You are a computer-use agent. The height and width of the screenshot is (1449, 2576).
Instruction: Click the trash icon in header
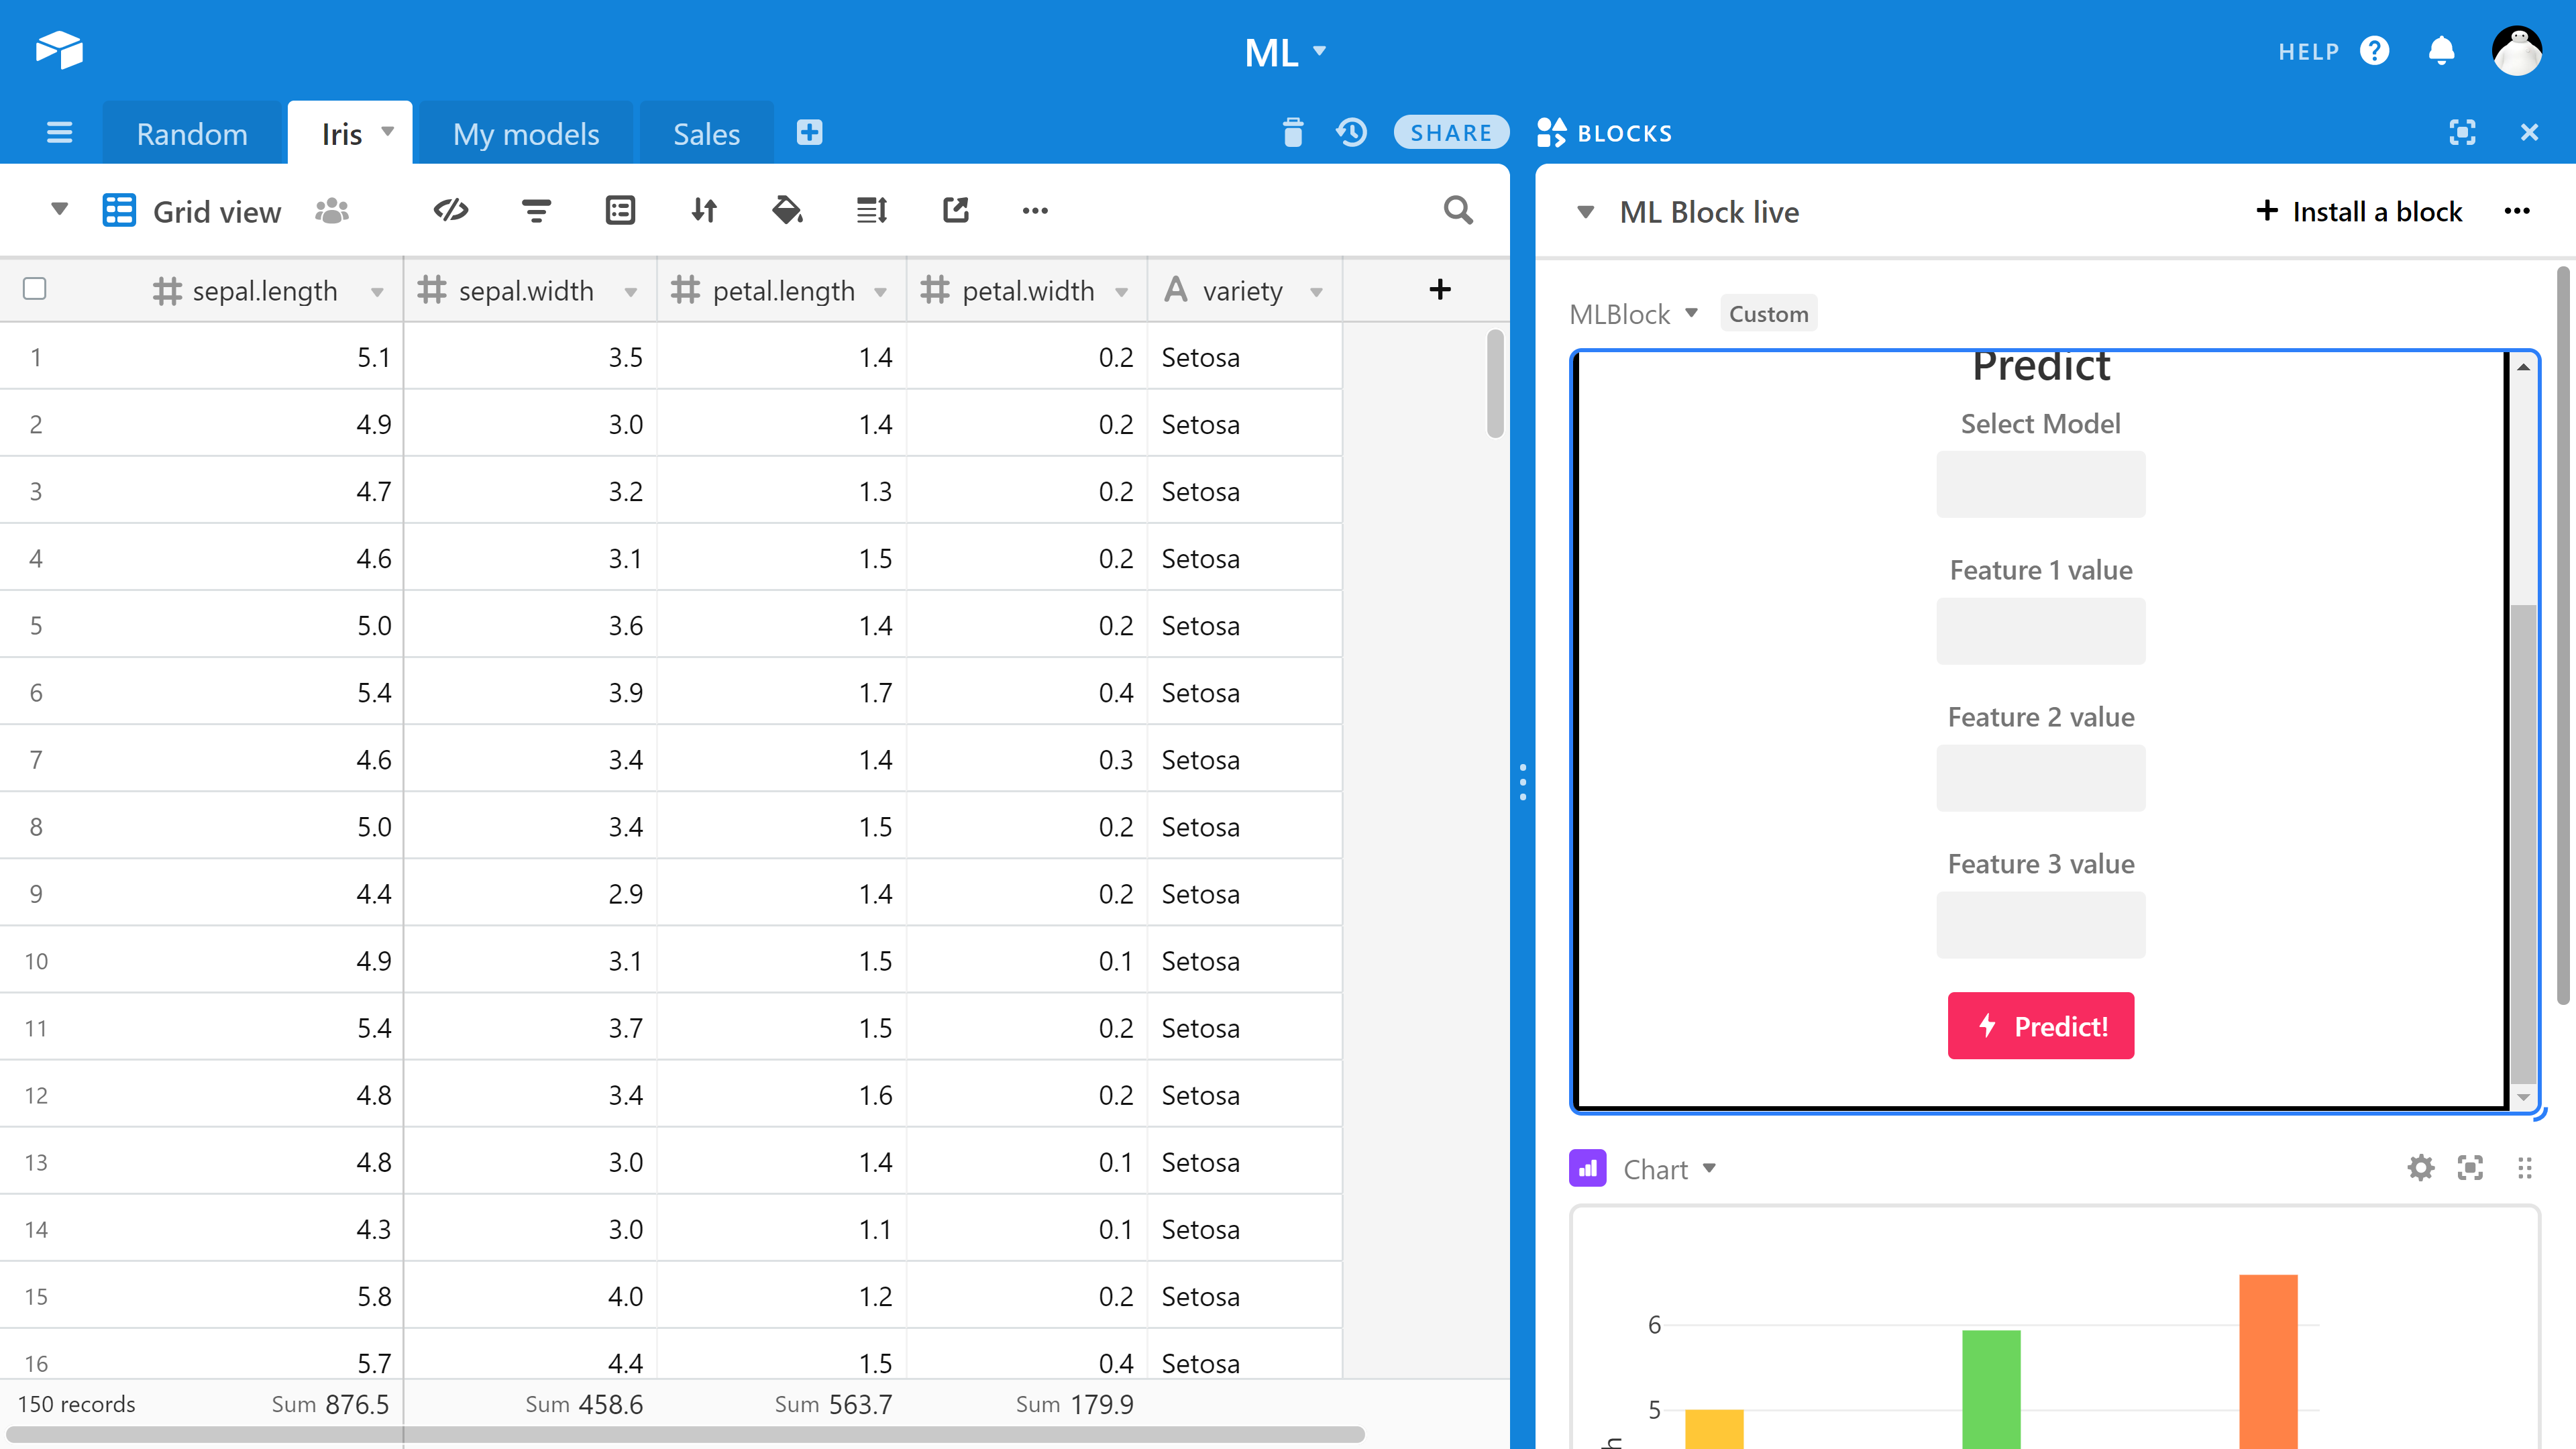click(x=1292, y=132)
